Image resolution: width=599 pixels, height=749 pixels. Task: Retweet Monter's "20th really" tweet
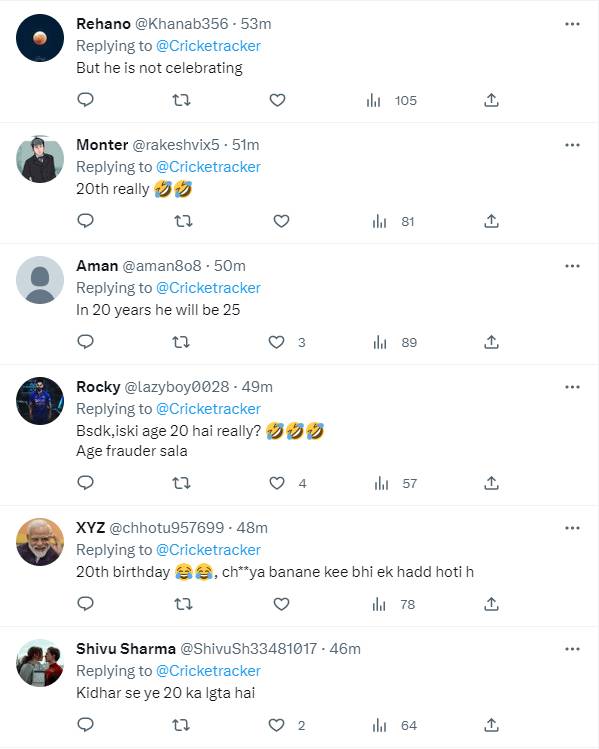click(x=183, y=221)
